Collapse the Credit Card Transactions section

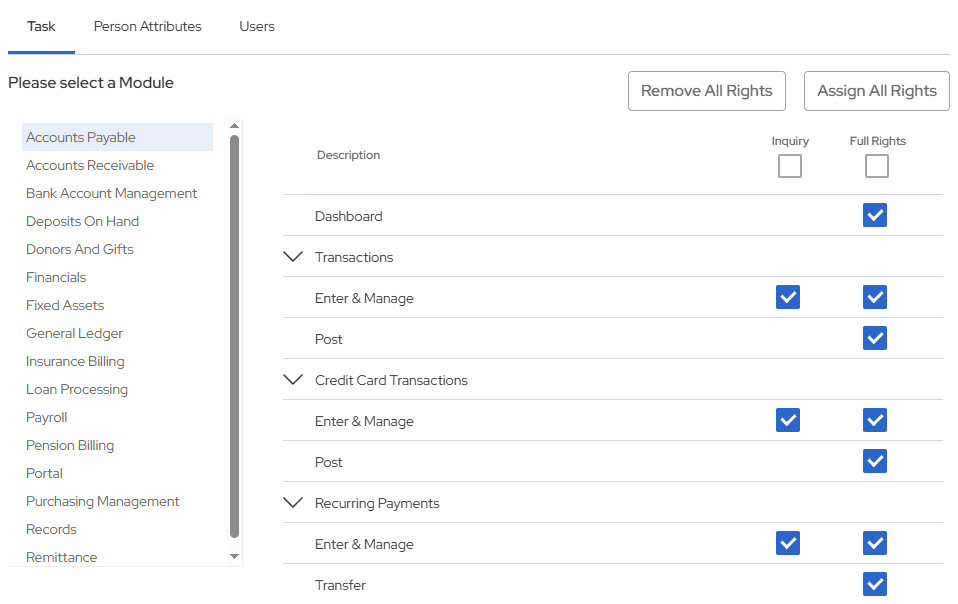click(x=293, y=380)
